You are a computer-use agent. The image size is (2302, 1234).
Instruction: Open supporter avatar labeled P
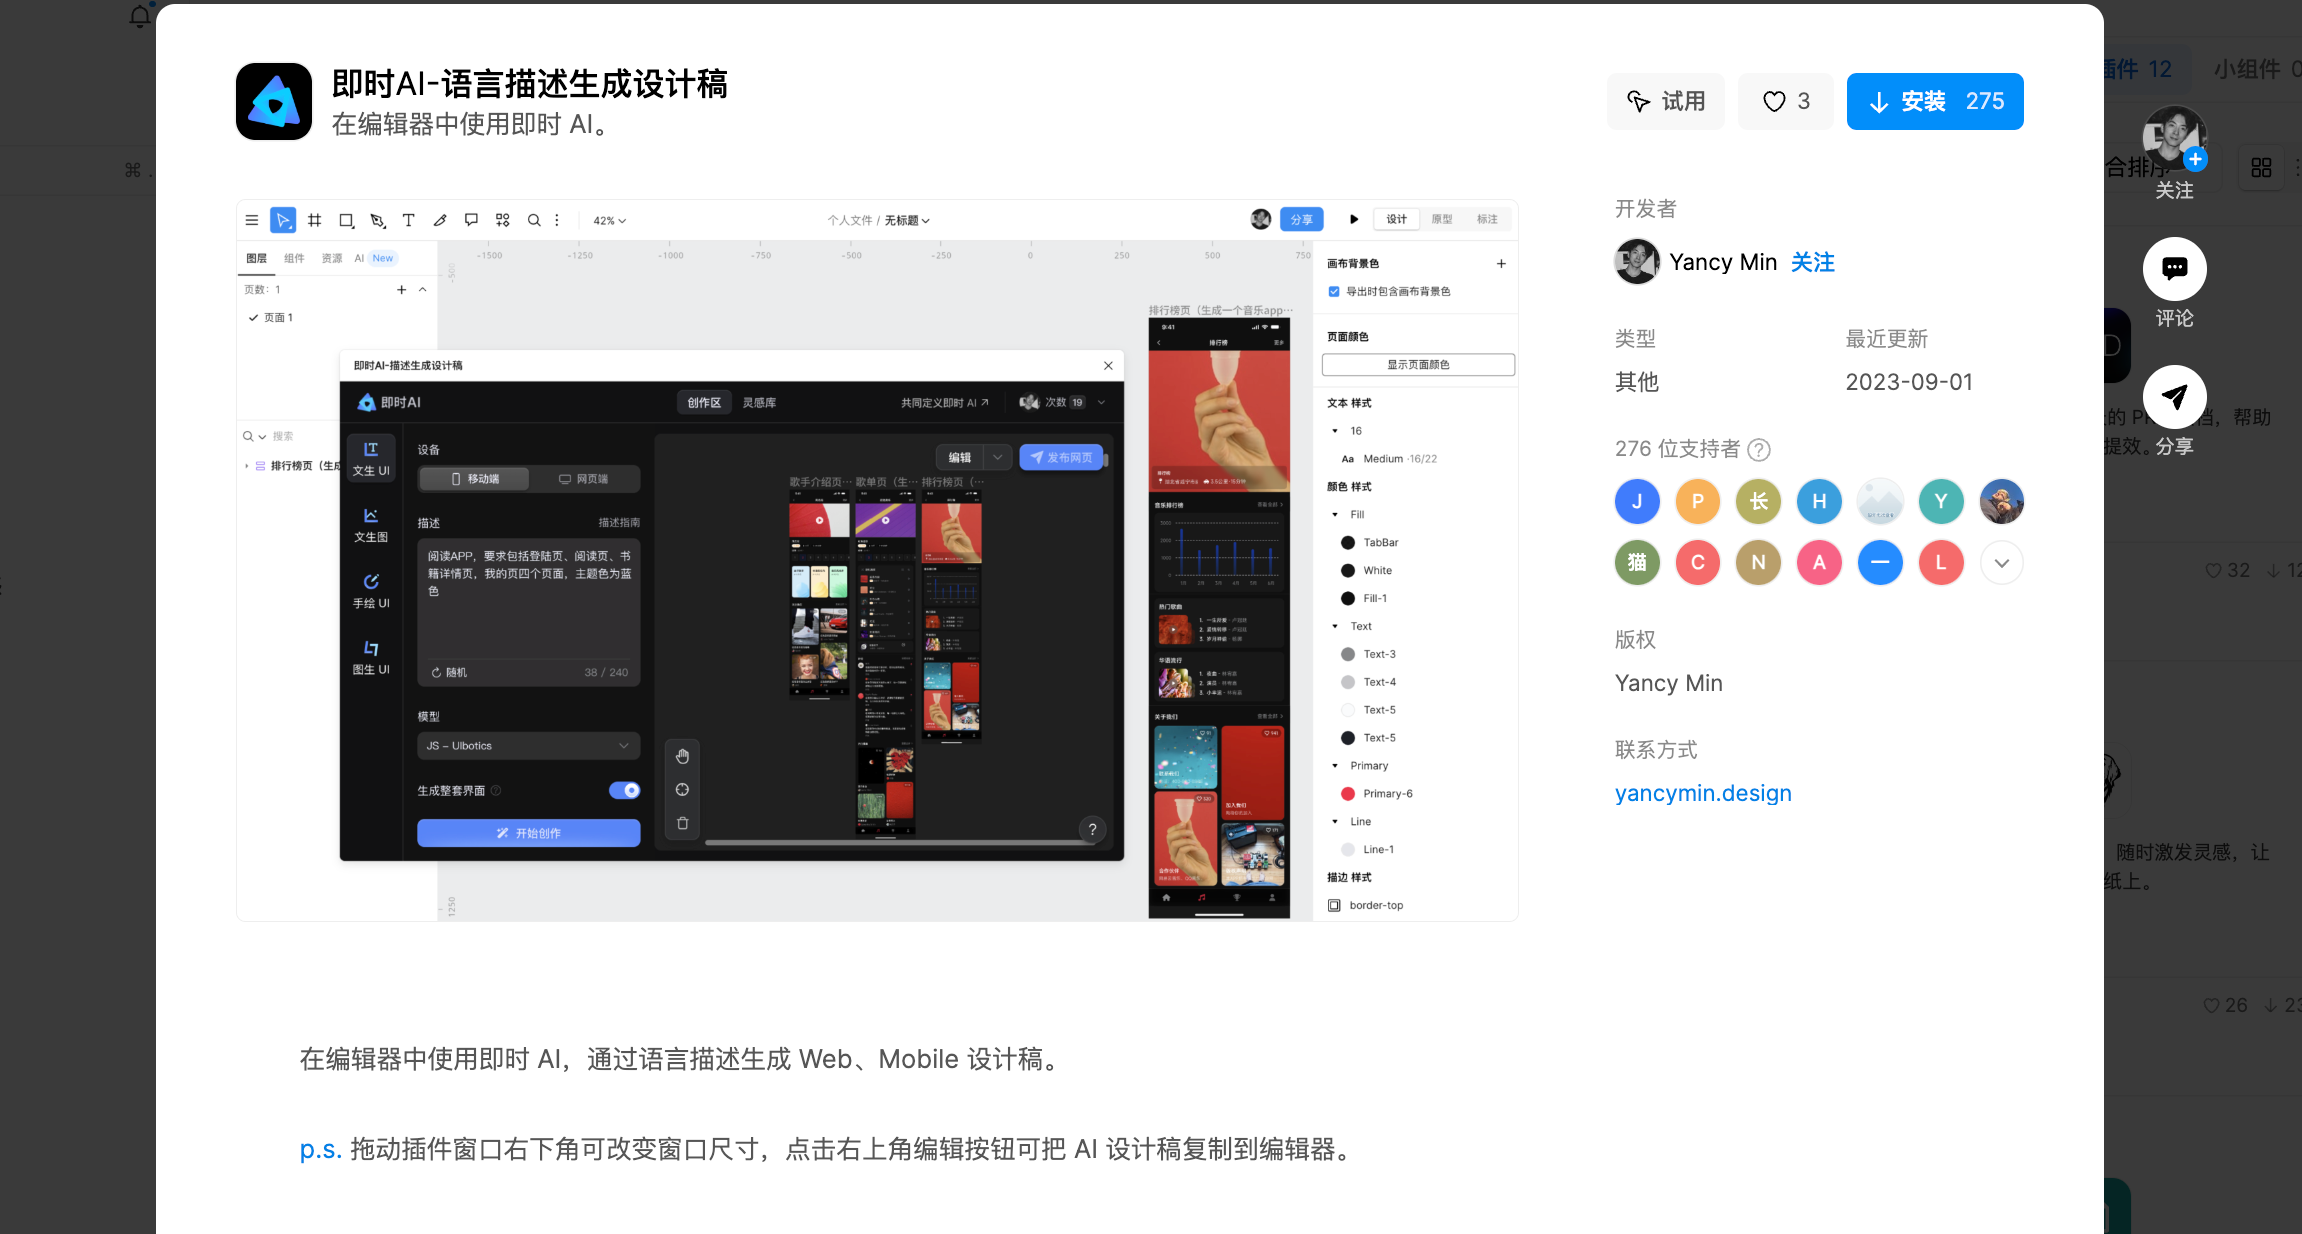1698,502
